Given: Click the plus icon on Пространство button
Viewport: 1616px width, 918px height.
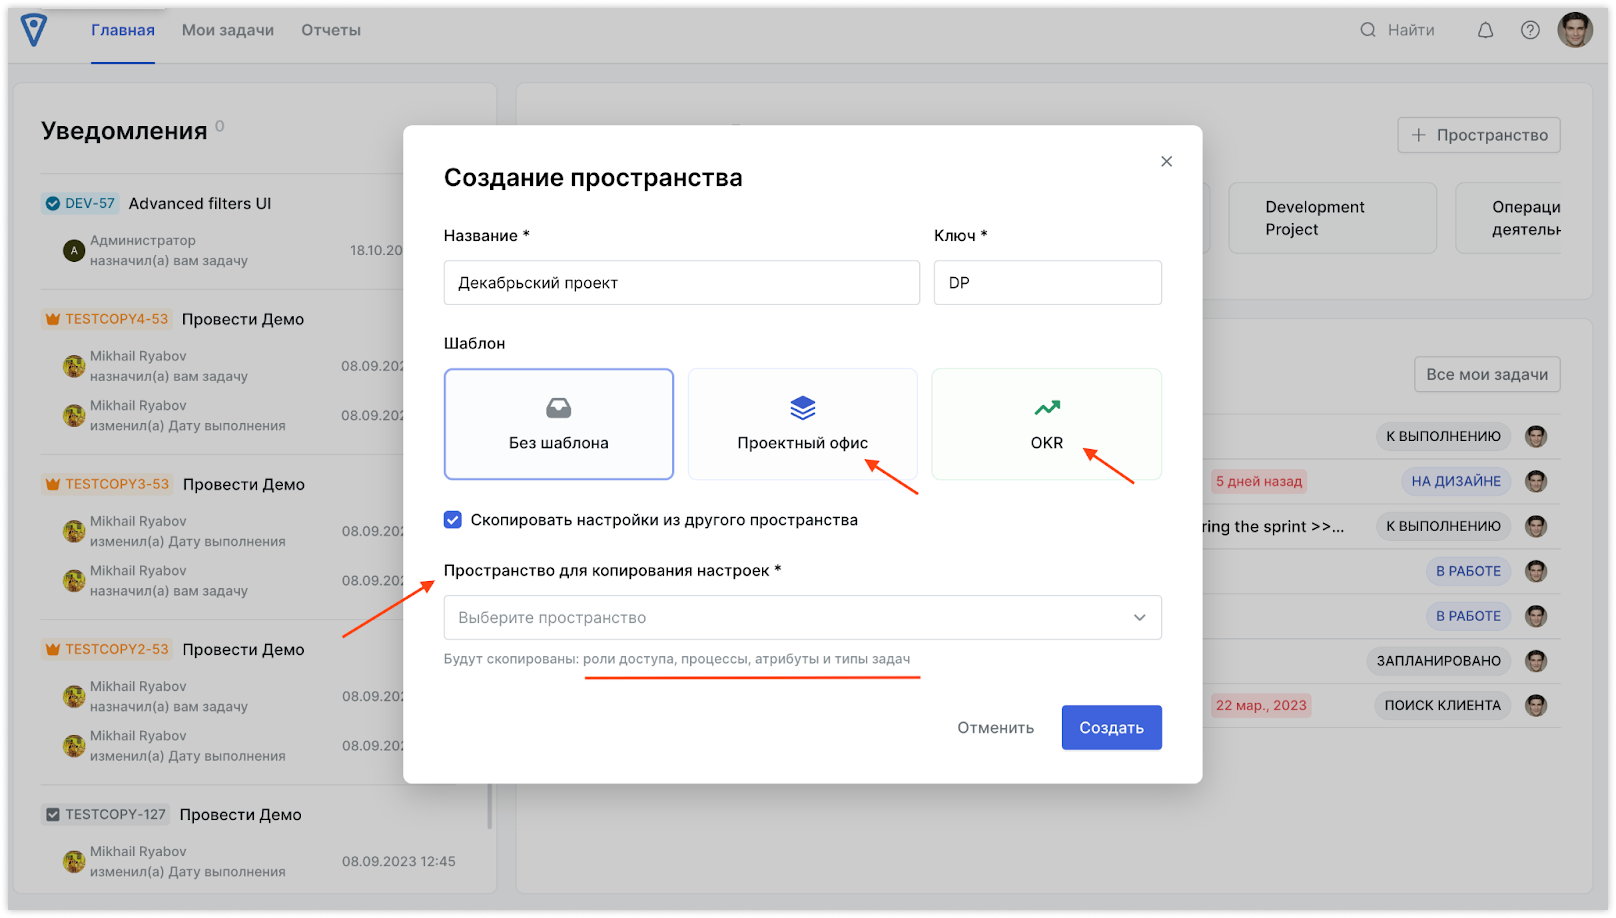Looking at the screenshot, I should [x=1419, y=134].
